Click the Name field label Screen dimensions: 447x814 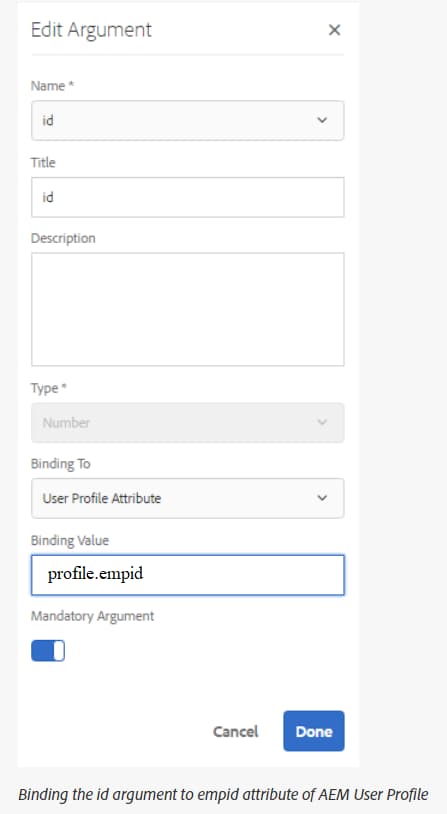(52, 86)
